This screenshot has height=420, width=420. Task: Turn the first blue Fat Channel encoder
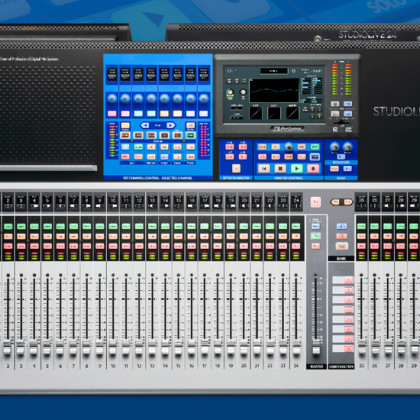[x=112, y=99]
